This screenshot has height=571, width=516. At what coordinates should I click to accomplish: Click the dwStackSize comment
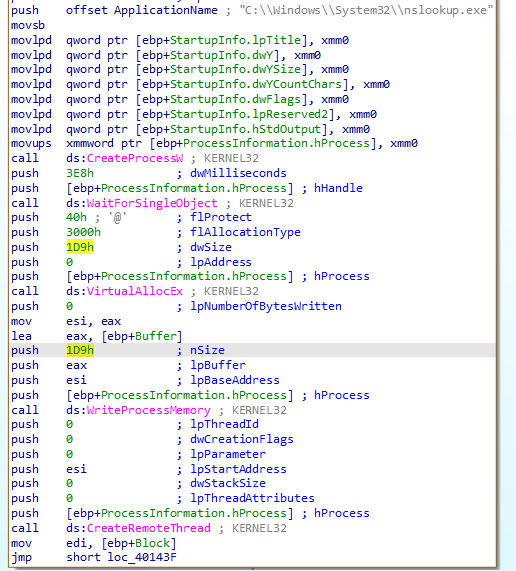[x=228, y=483]
